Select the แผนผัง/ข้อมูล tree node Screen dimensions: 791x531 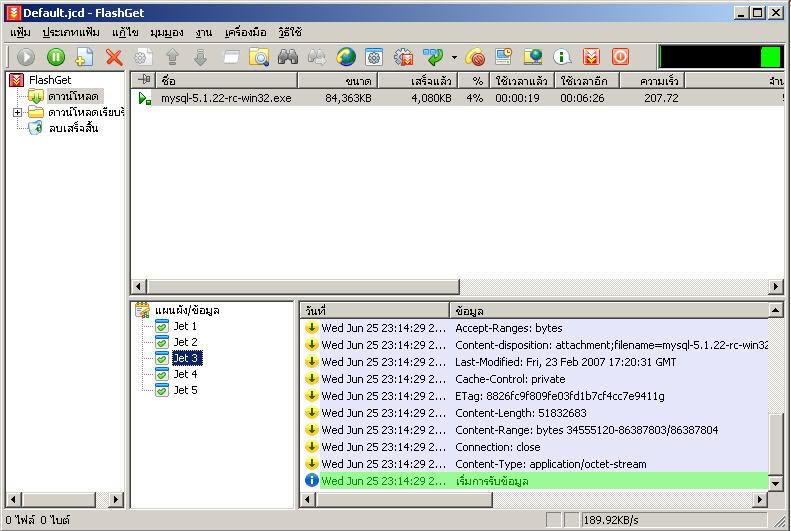[187, 310]
